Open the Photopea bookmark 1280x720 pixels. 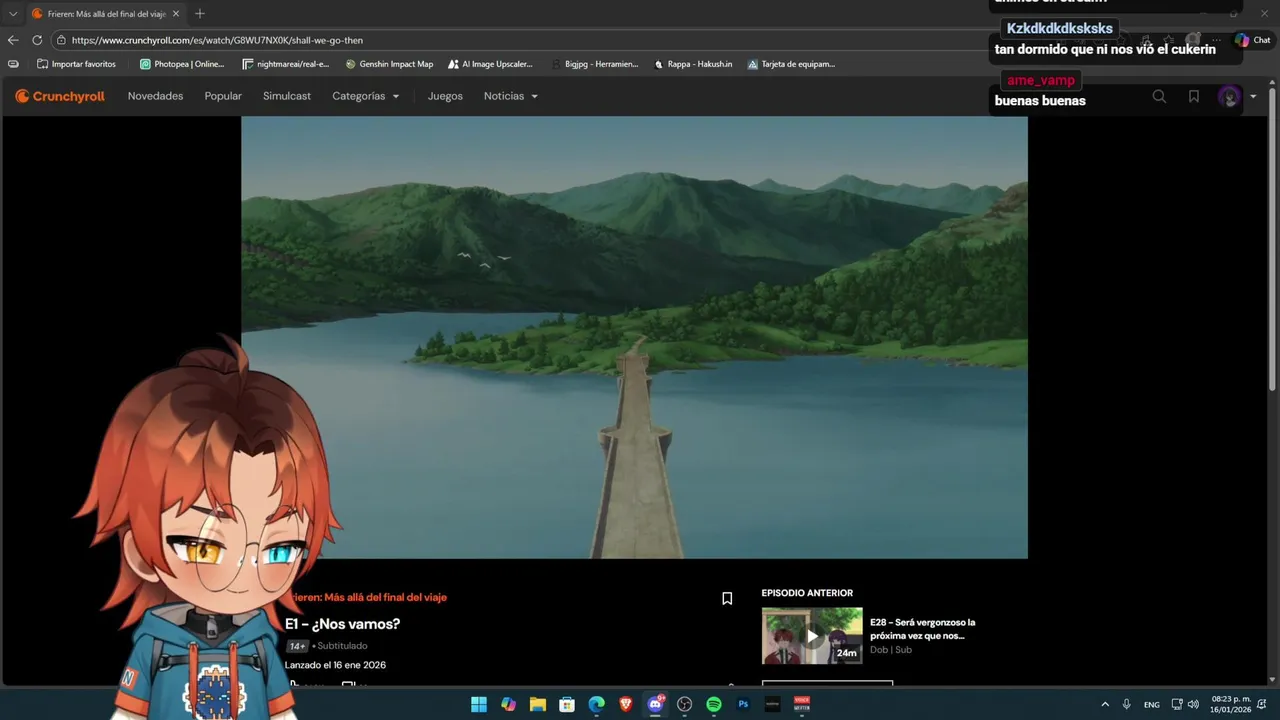click(182, 64)
